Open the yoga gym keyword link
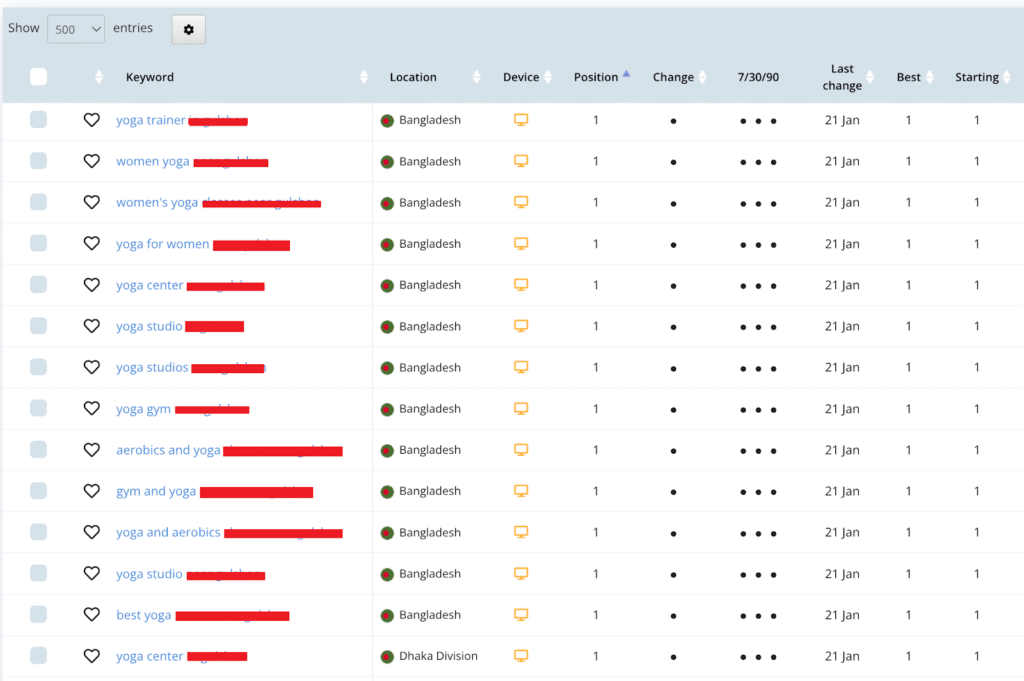 (143, 409)
